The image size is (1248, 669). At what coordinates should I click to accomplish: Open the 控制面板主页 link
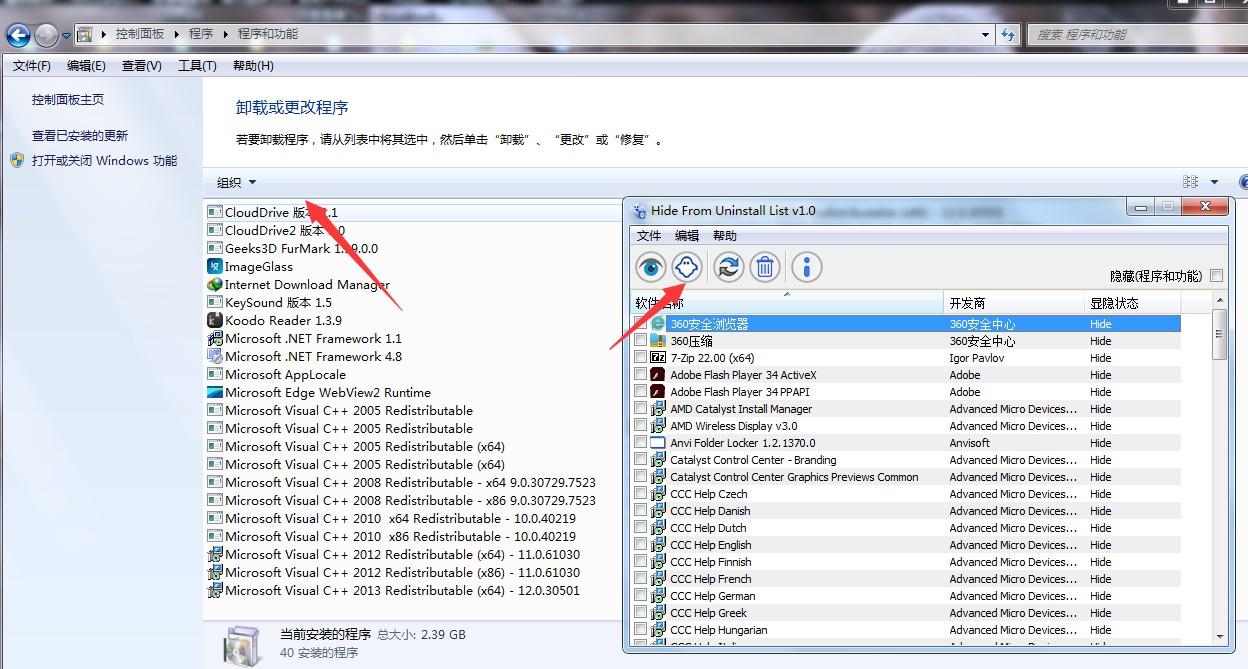click(68, 100)
